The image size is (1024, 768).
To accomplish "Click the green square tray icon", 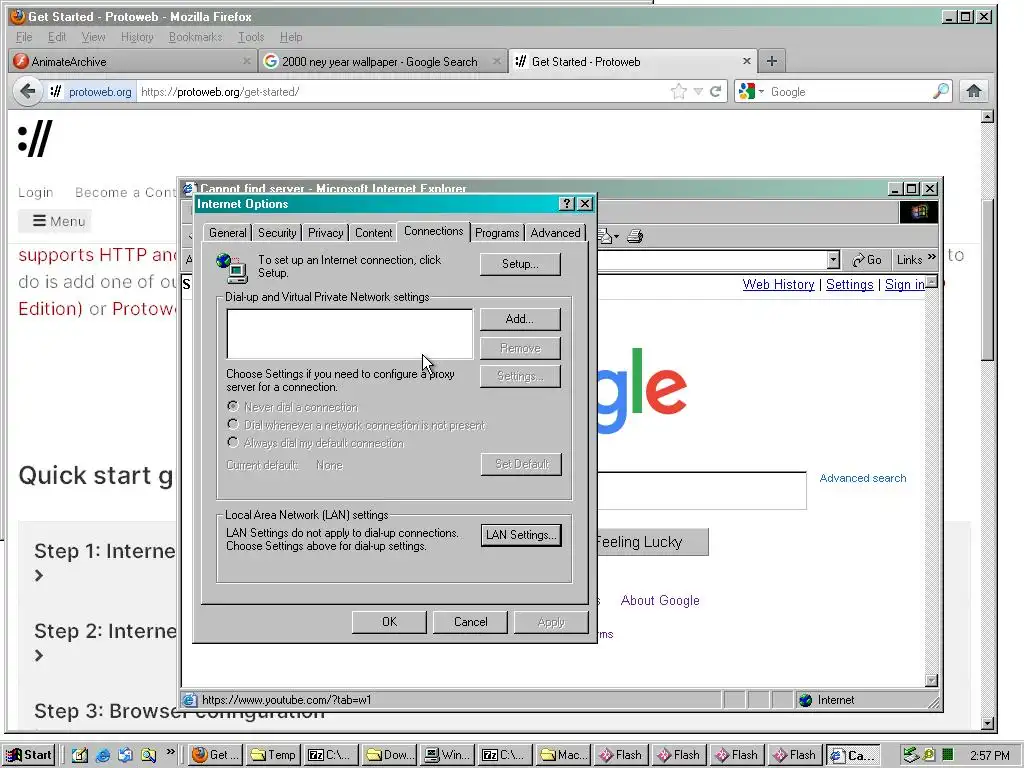I will pos(948,755).
